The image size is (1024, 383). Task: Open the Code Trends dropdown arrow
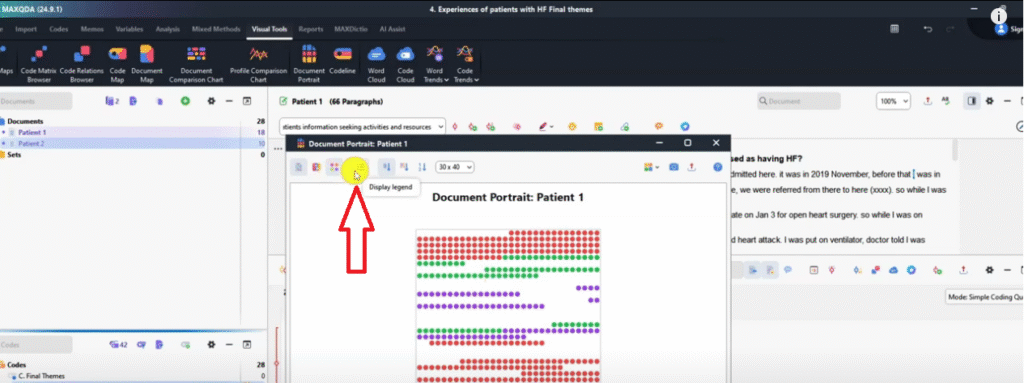476,80
